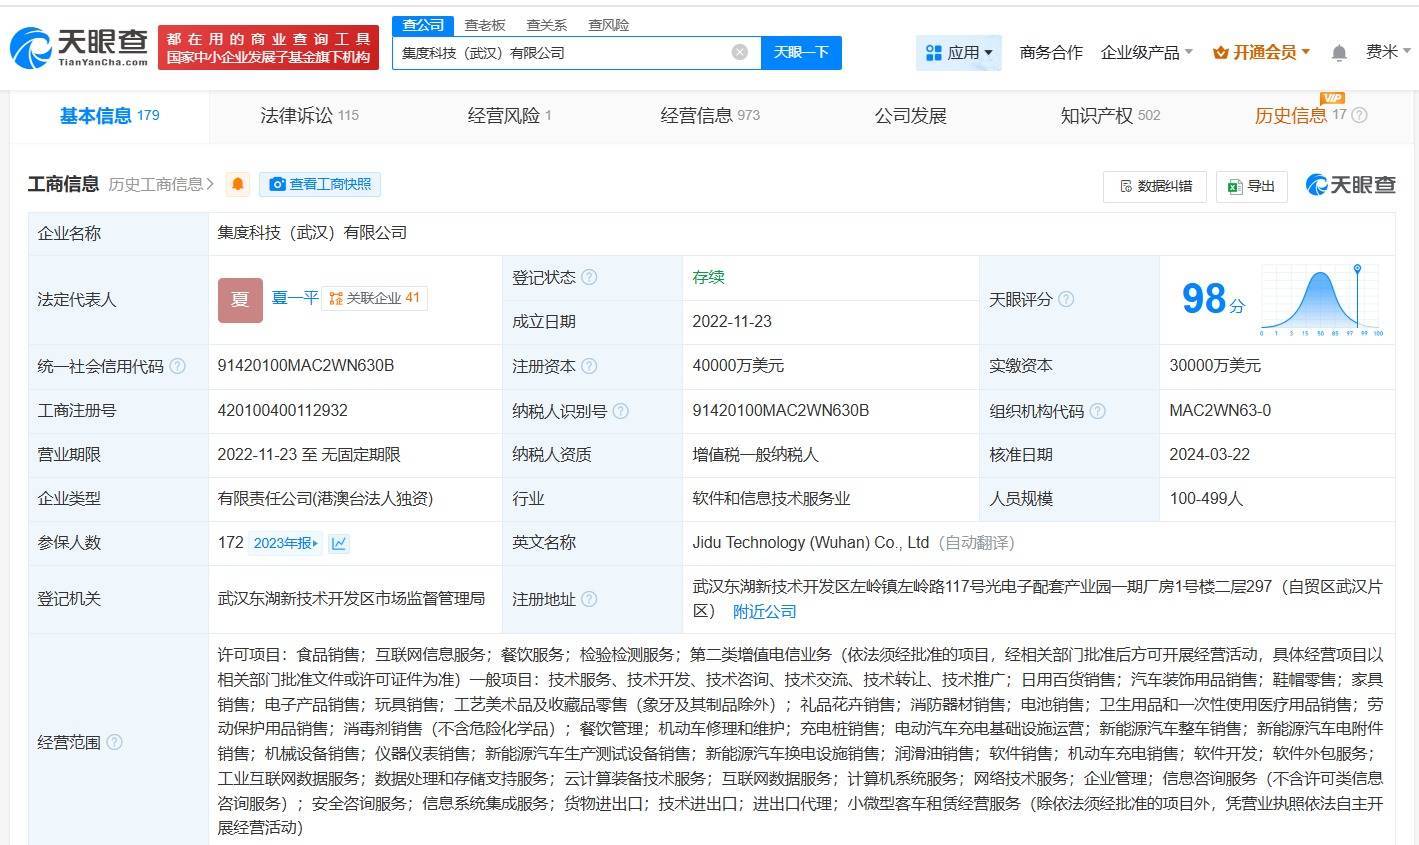The width and height of the screenshot is (1419, 845).
Task: Select the registration authority 武汉东湖新技术开发区市场监督管理局
Action: point(351,599)
